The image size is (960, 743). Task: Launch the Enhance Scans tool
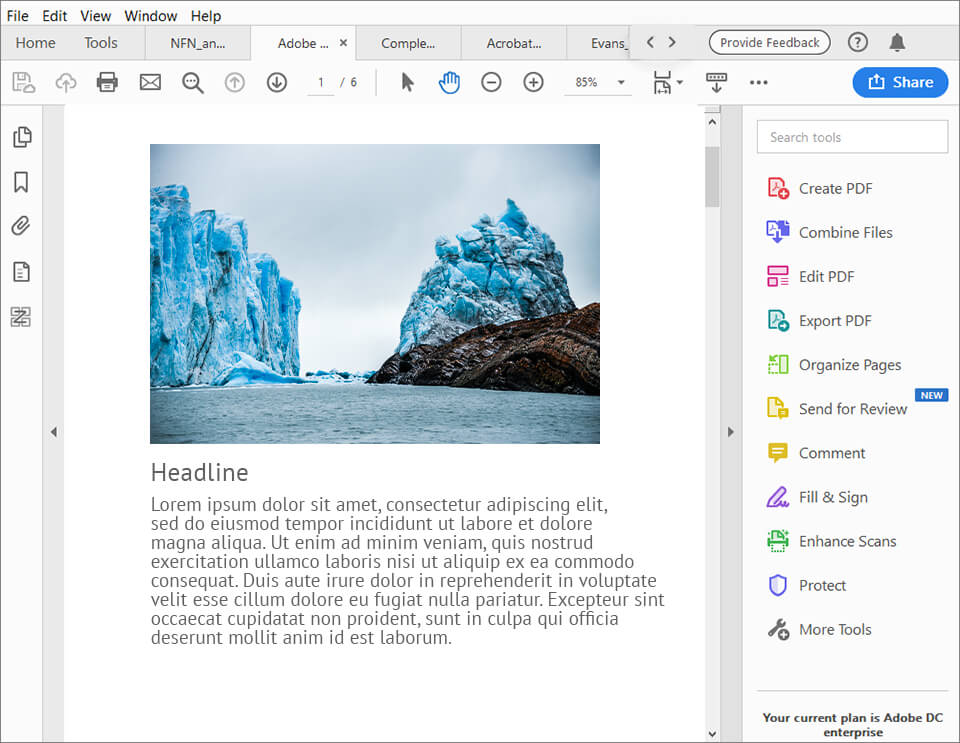coord(844,541)
